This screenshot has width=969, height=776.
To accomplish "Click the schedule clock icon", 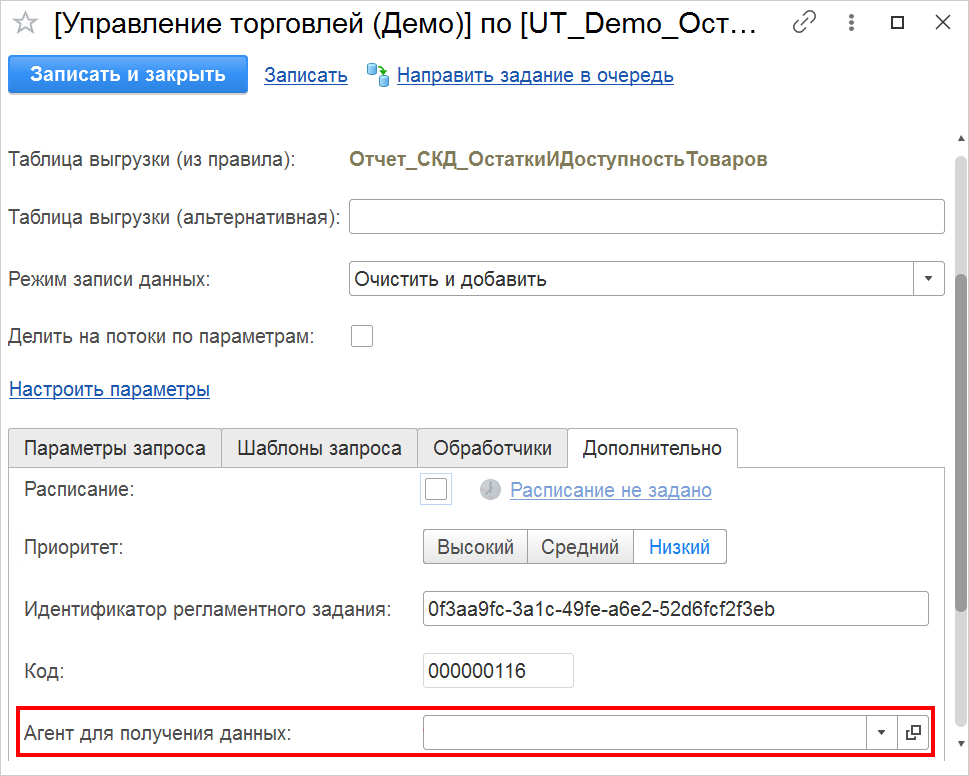I will [x=490, y=489].
